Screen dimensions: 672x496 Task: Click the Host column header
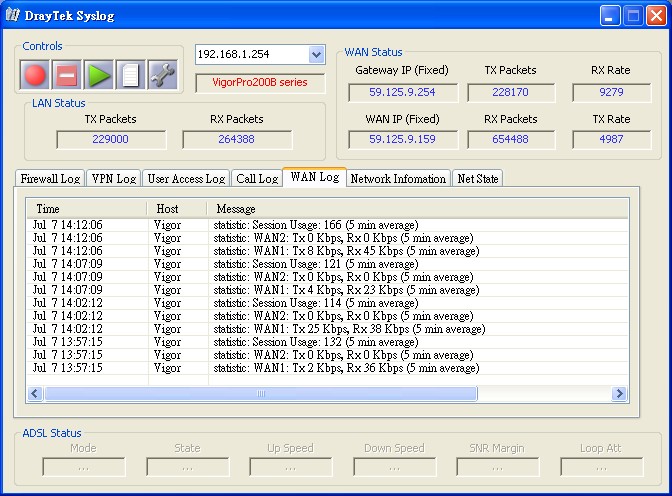coord(177,209)
